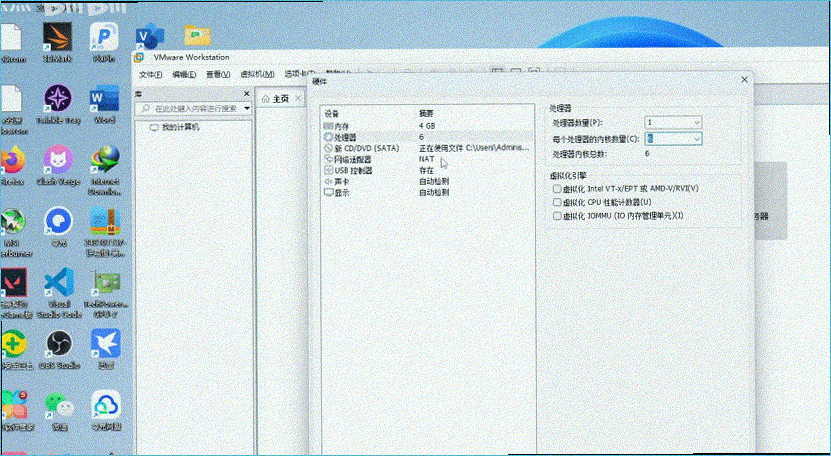Select 我的计算机 in the library tree
This screenshot has height=456, width=831.
[175, 128]
